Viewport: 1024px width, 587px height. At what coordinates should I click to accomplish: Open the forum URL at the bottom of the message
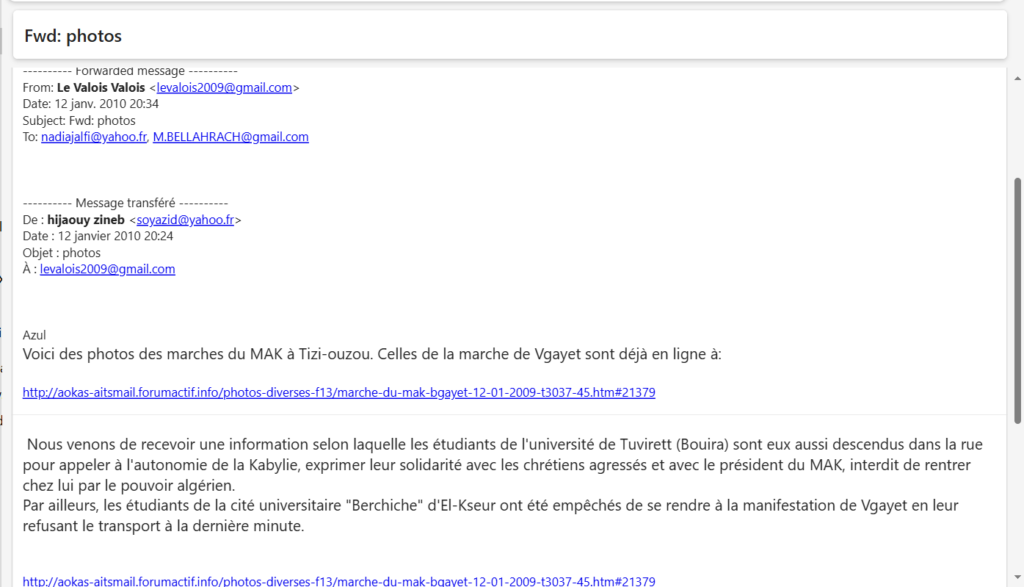339,581
